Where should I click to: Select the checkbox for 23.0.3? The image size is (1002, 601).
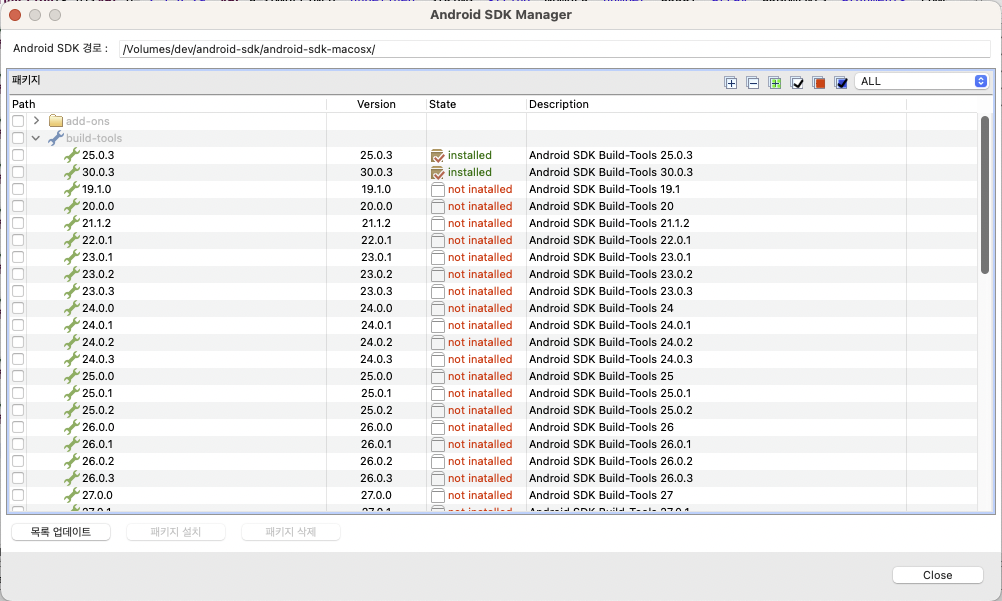click(18, 291)
